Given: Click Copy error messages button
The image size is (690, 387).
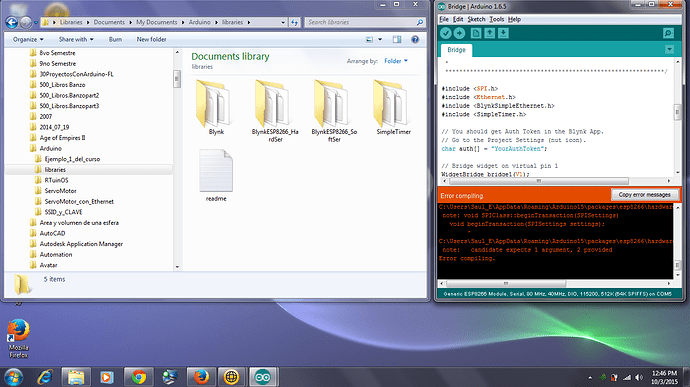Looking at the screenshot, I should (x=644, y=195).
